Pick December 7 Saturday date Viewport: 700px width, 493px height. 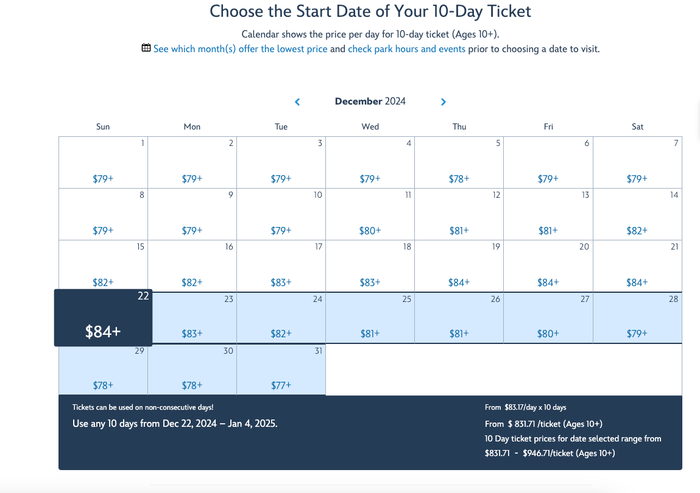[x=637, y=163]
